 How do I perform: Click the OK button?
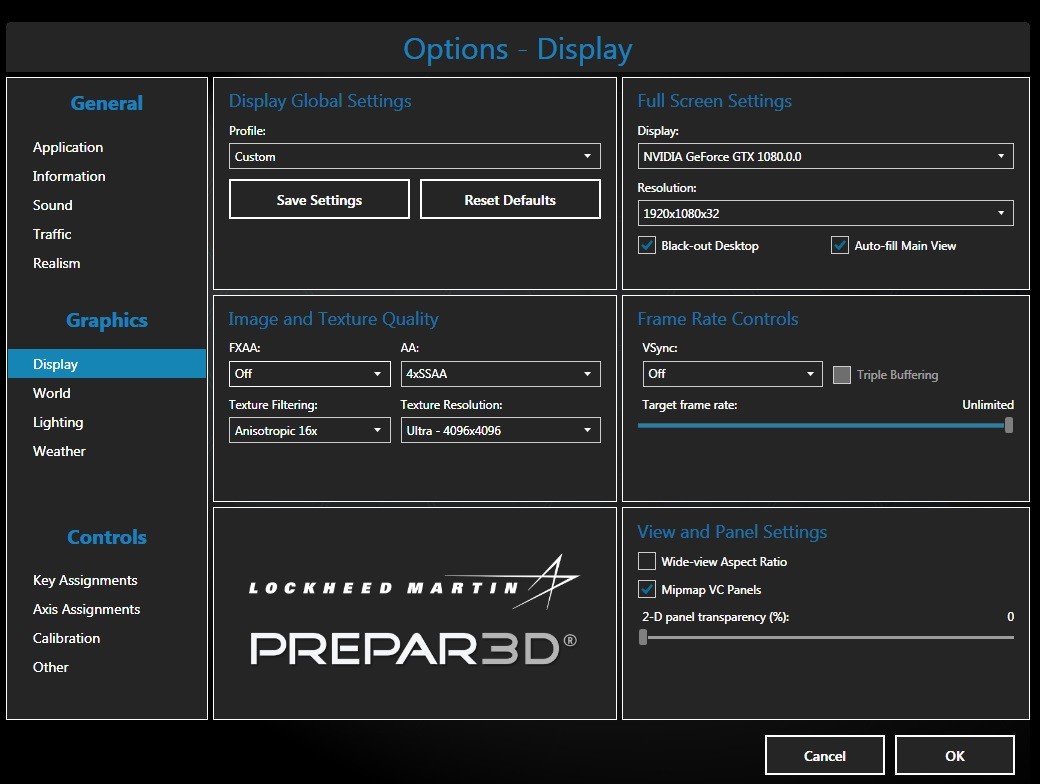[954, 755]
